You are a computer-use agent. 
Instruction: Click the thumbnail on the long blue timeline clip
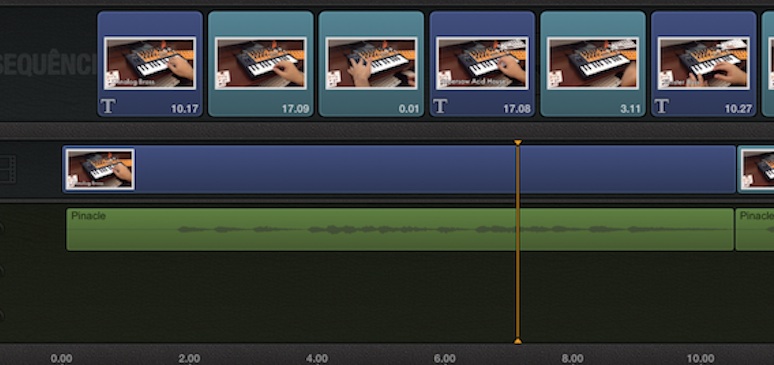(x=100, y=169)
